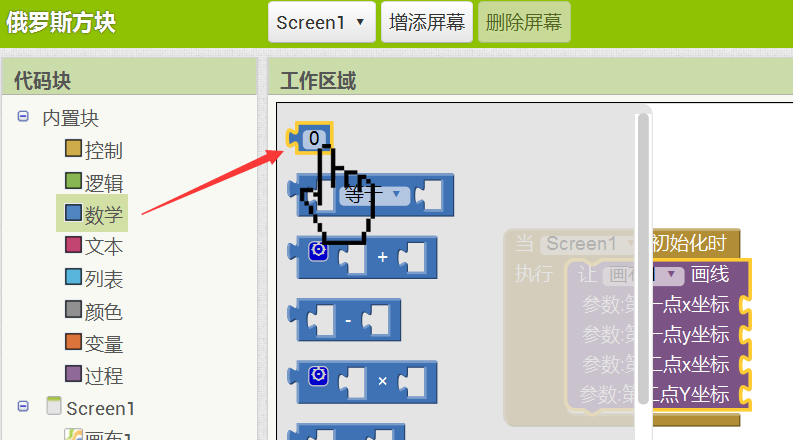
Task: Open the 逻辑 green block category
Action: click(x=94, y=182)
